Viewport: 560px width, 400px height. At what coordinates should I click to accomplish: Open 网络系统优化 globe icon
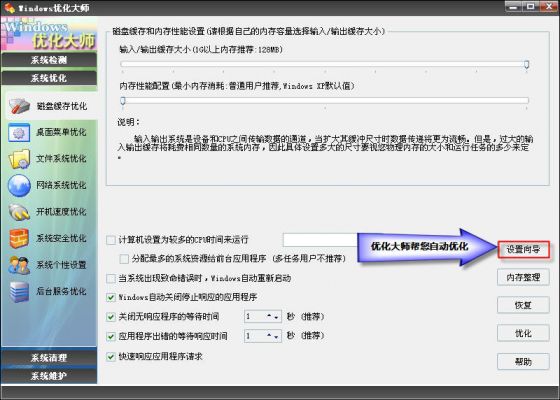click(x=19, y=185)
